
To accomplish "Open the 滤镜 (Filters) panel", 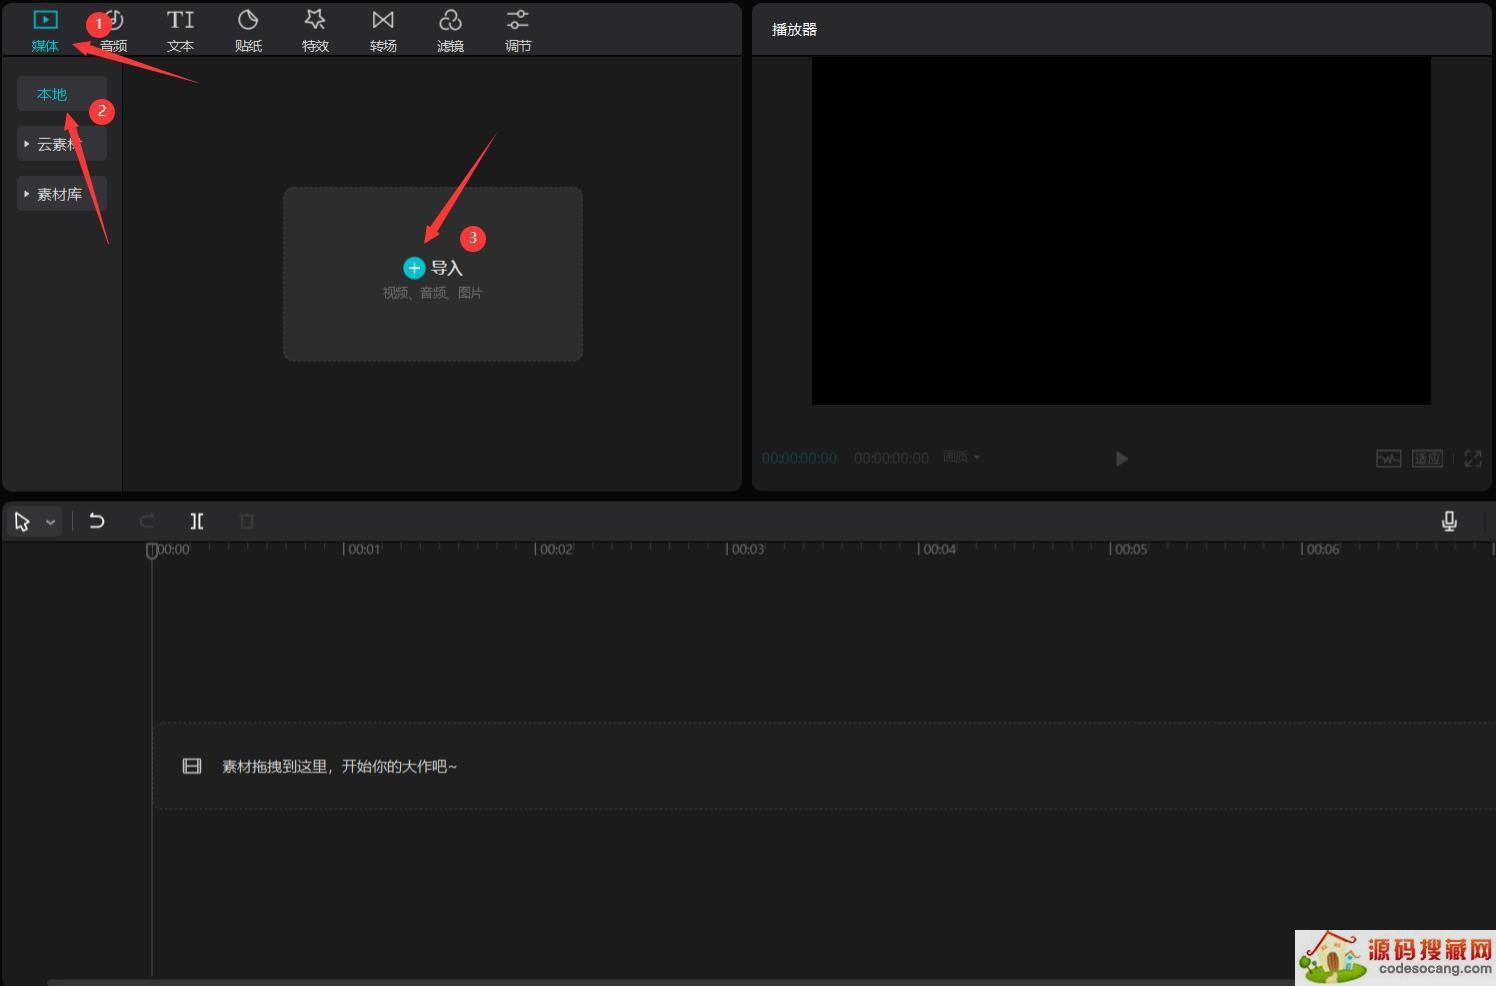I will (450, 31).
